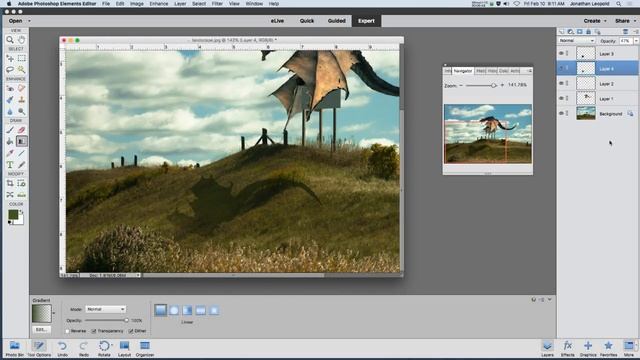Select the Zoom tool in toolbox
Image resolution: width=640 pixels, height=360 pixels.
[10, 40]
